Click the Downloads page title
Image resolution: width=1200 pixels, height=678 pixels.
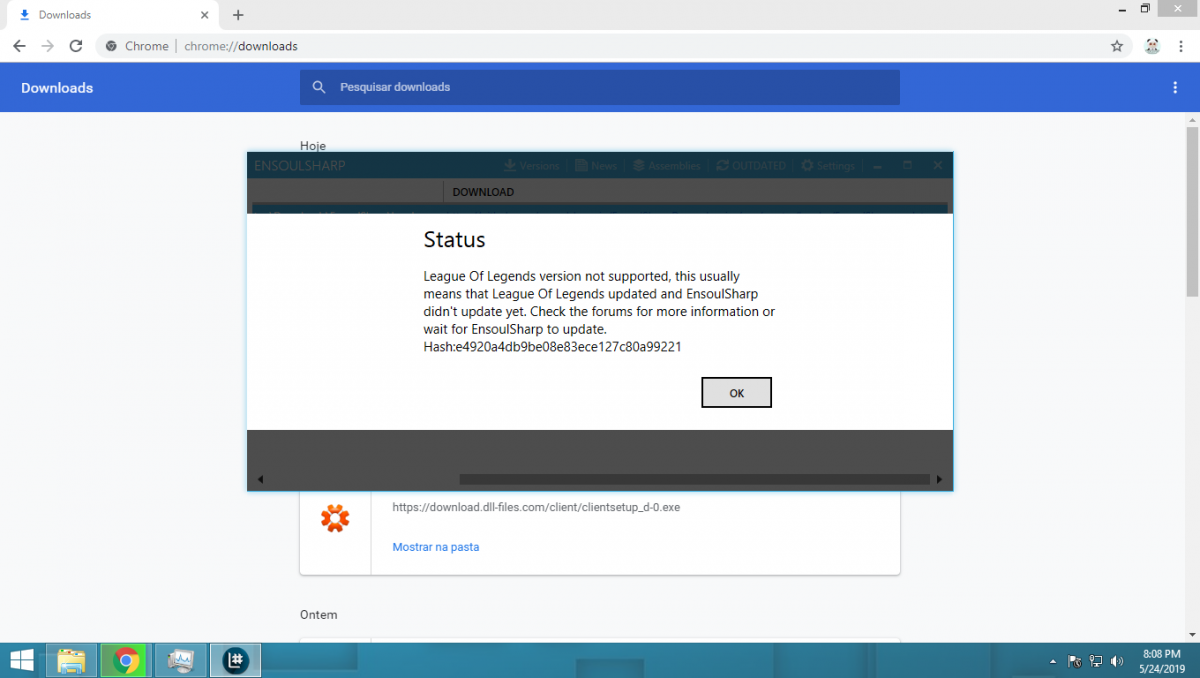pos(57,88)
